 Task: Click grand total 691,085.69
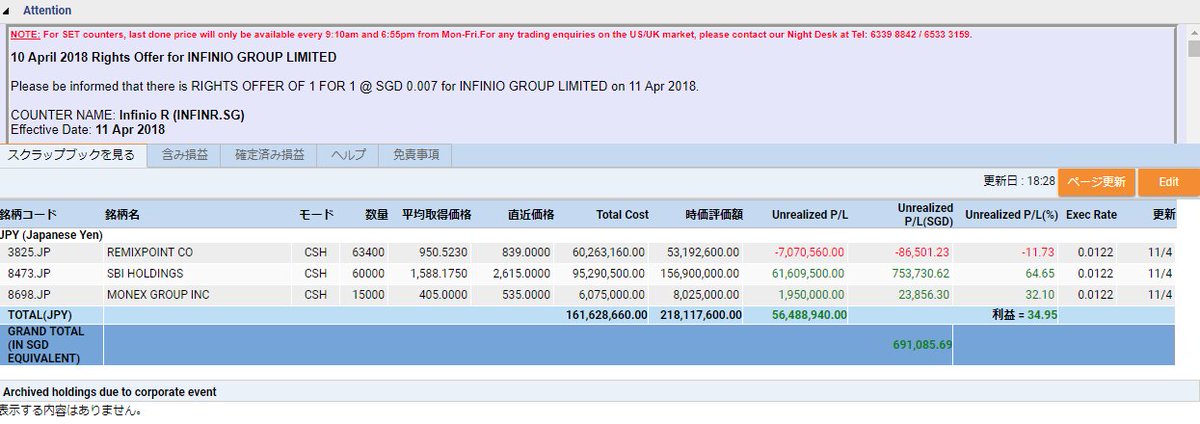click(923, 344)
